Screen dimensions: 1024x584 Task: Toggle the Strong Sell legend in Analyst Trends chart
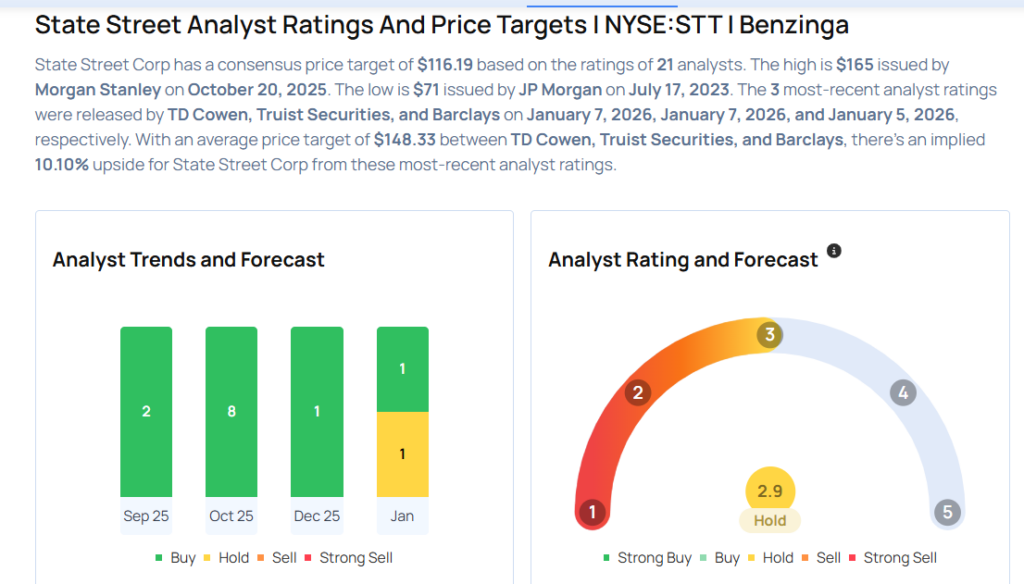(x=349, y=558)
